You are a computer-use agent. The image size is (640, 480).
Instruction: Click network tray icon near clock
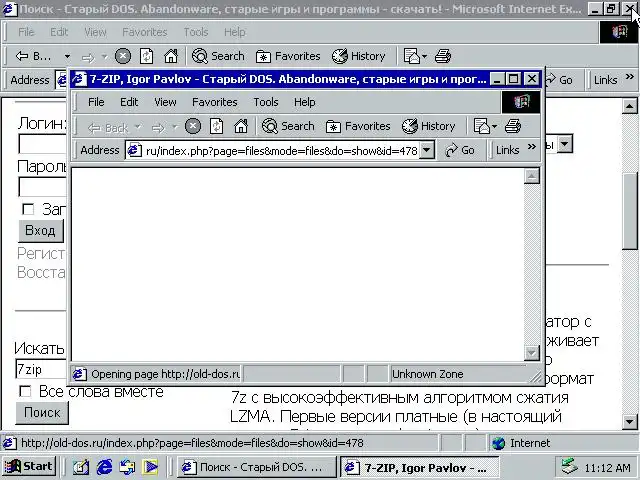tap(569, 467)
